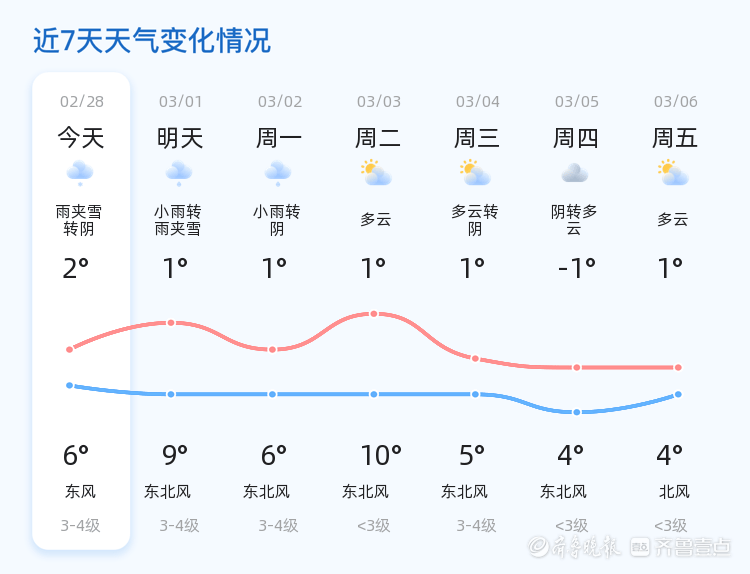Screen dimensions: 750x574
Task: Click tomorrow's rain weather icon
Action: pyautogui.click(x=179, y=173)
